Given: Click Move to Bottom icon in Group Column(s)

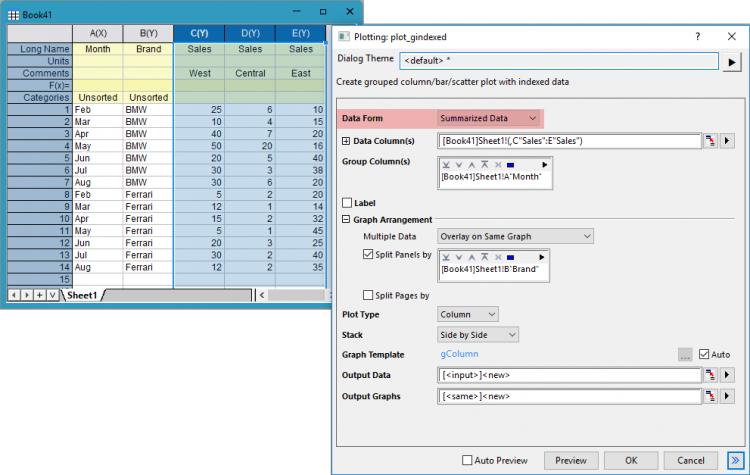Looking at the screenshot, I should [446, 165].
